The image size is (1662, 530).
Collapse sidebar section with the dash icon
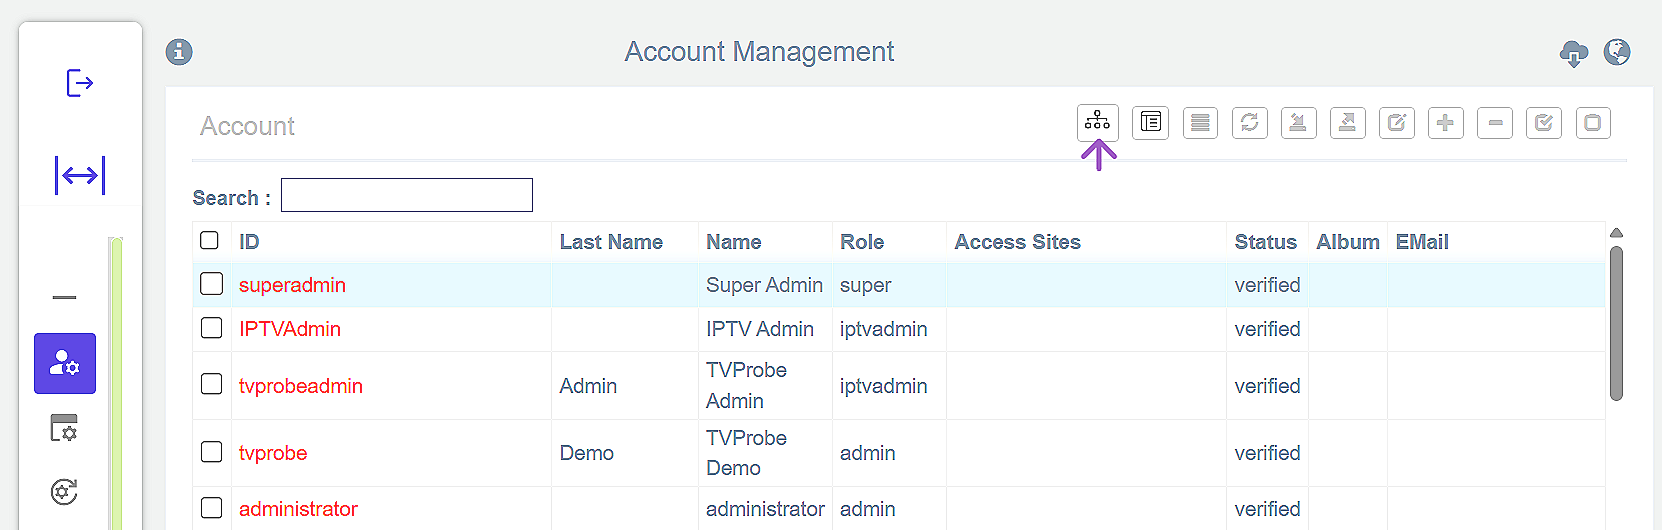64,297
